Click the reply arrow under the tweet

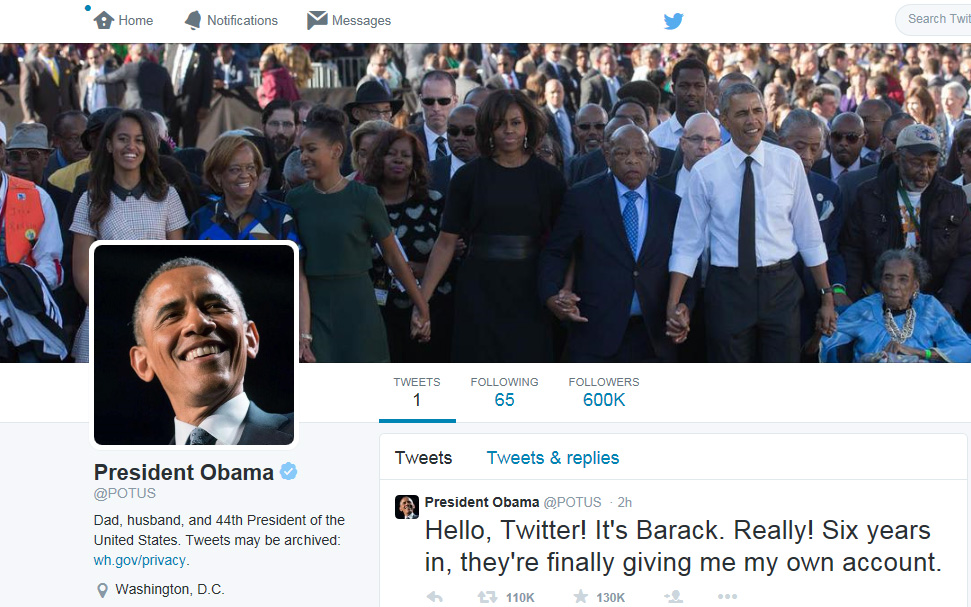[435, 597]
